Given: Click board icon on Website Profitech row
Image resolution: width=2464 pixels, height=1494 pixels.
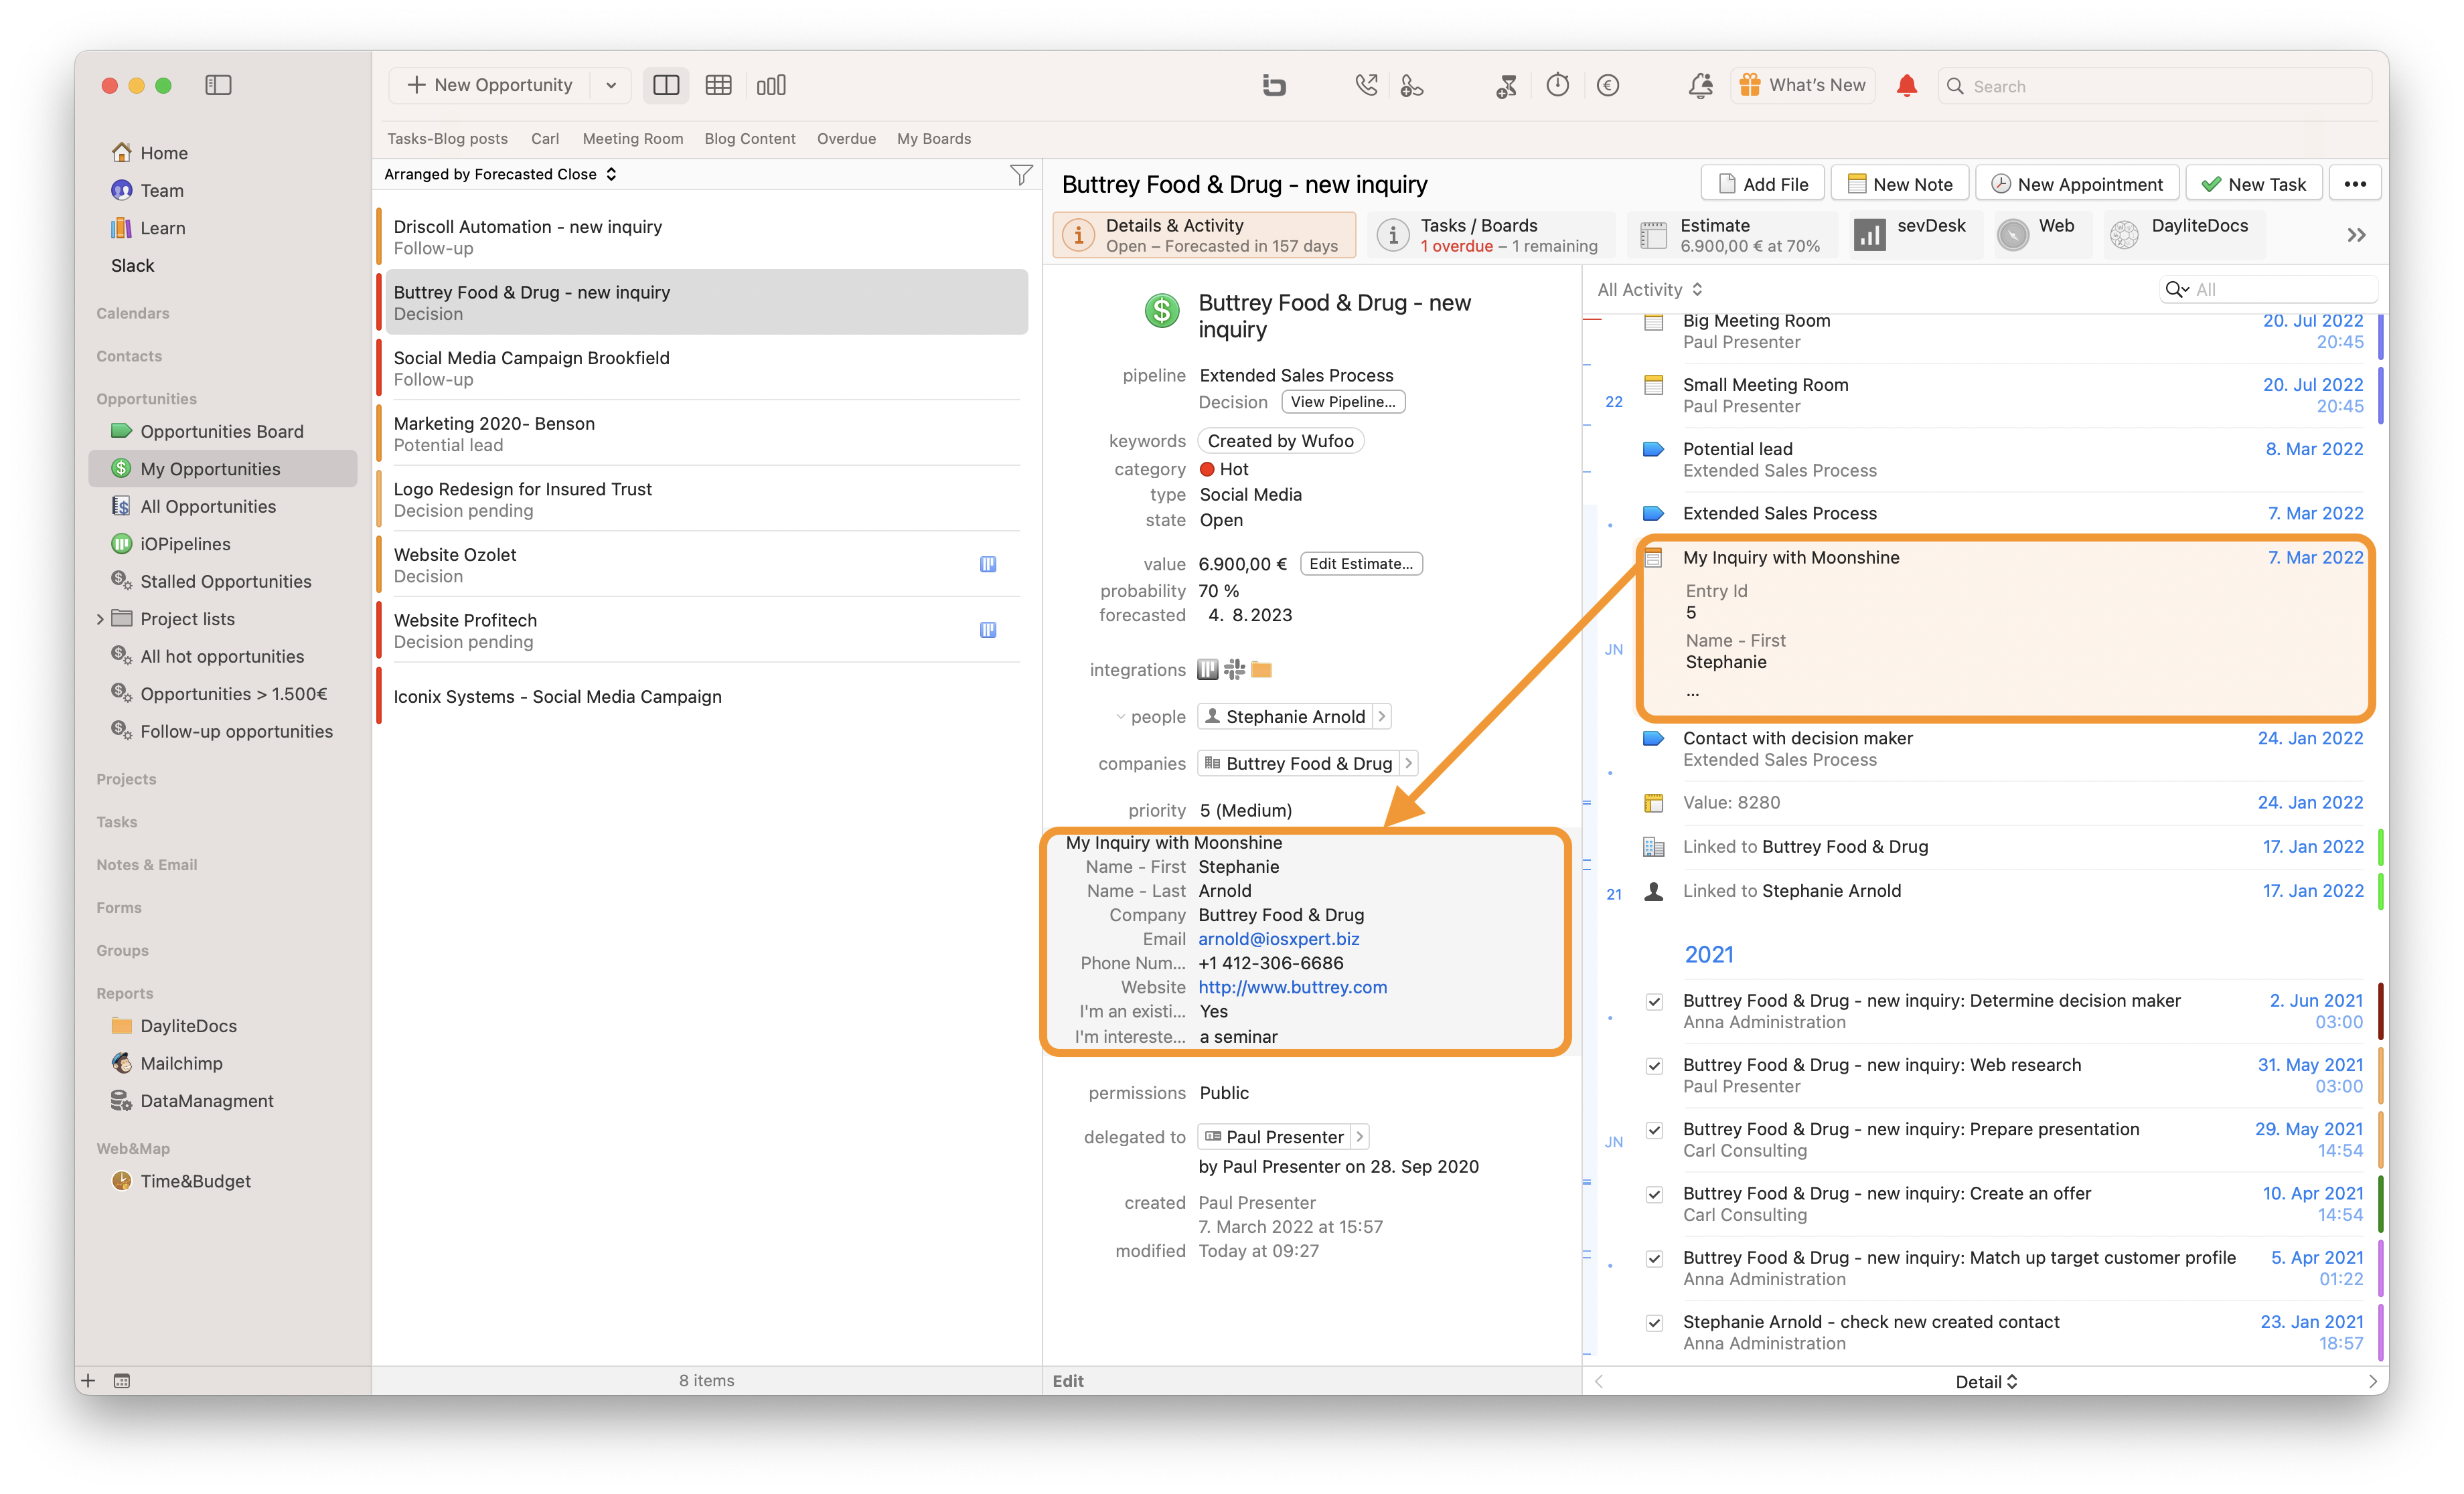Looking at the screenshot, I should pyautogui.click(x=988, y=630).
